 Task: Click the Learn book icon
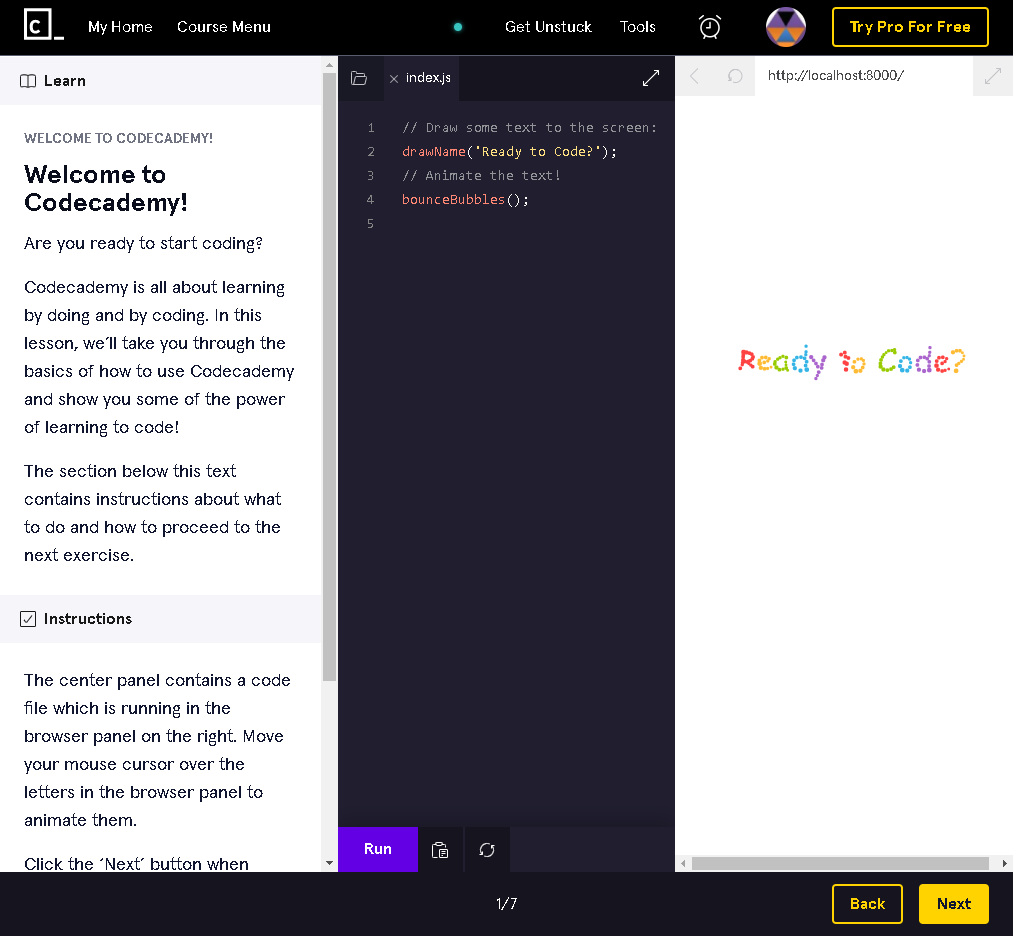click(x=28, y=81)
